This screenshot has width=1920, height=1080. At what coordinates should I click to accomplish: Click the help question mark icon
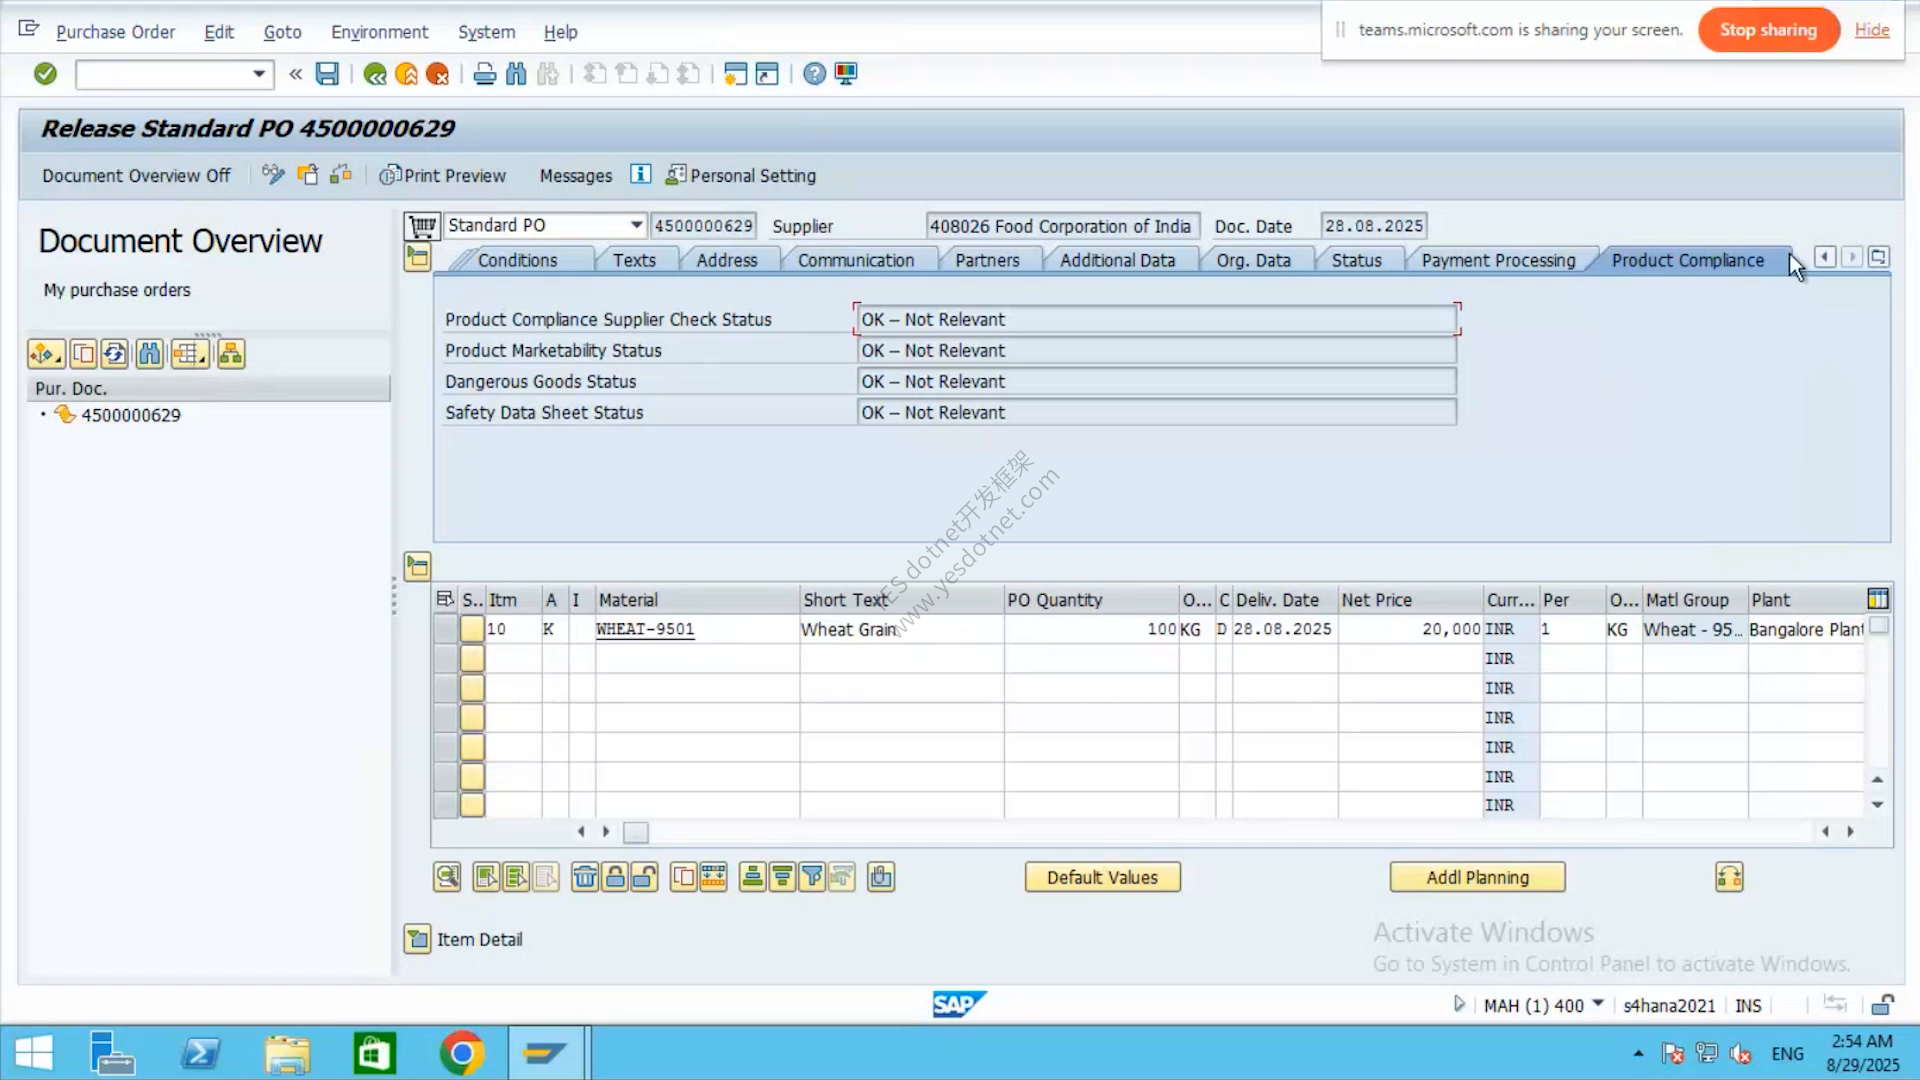814,73
